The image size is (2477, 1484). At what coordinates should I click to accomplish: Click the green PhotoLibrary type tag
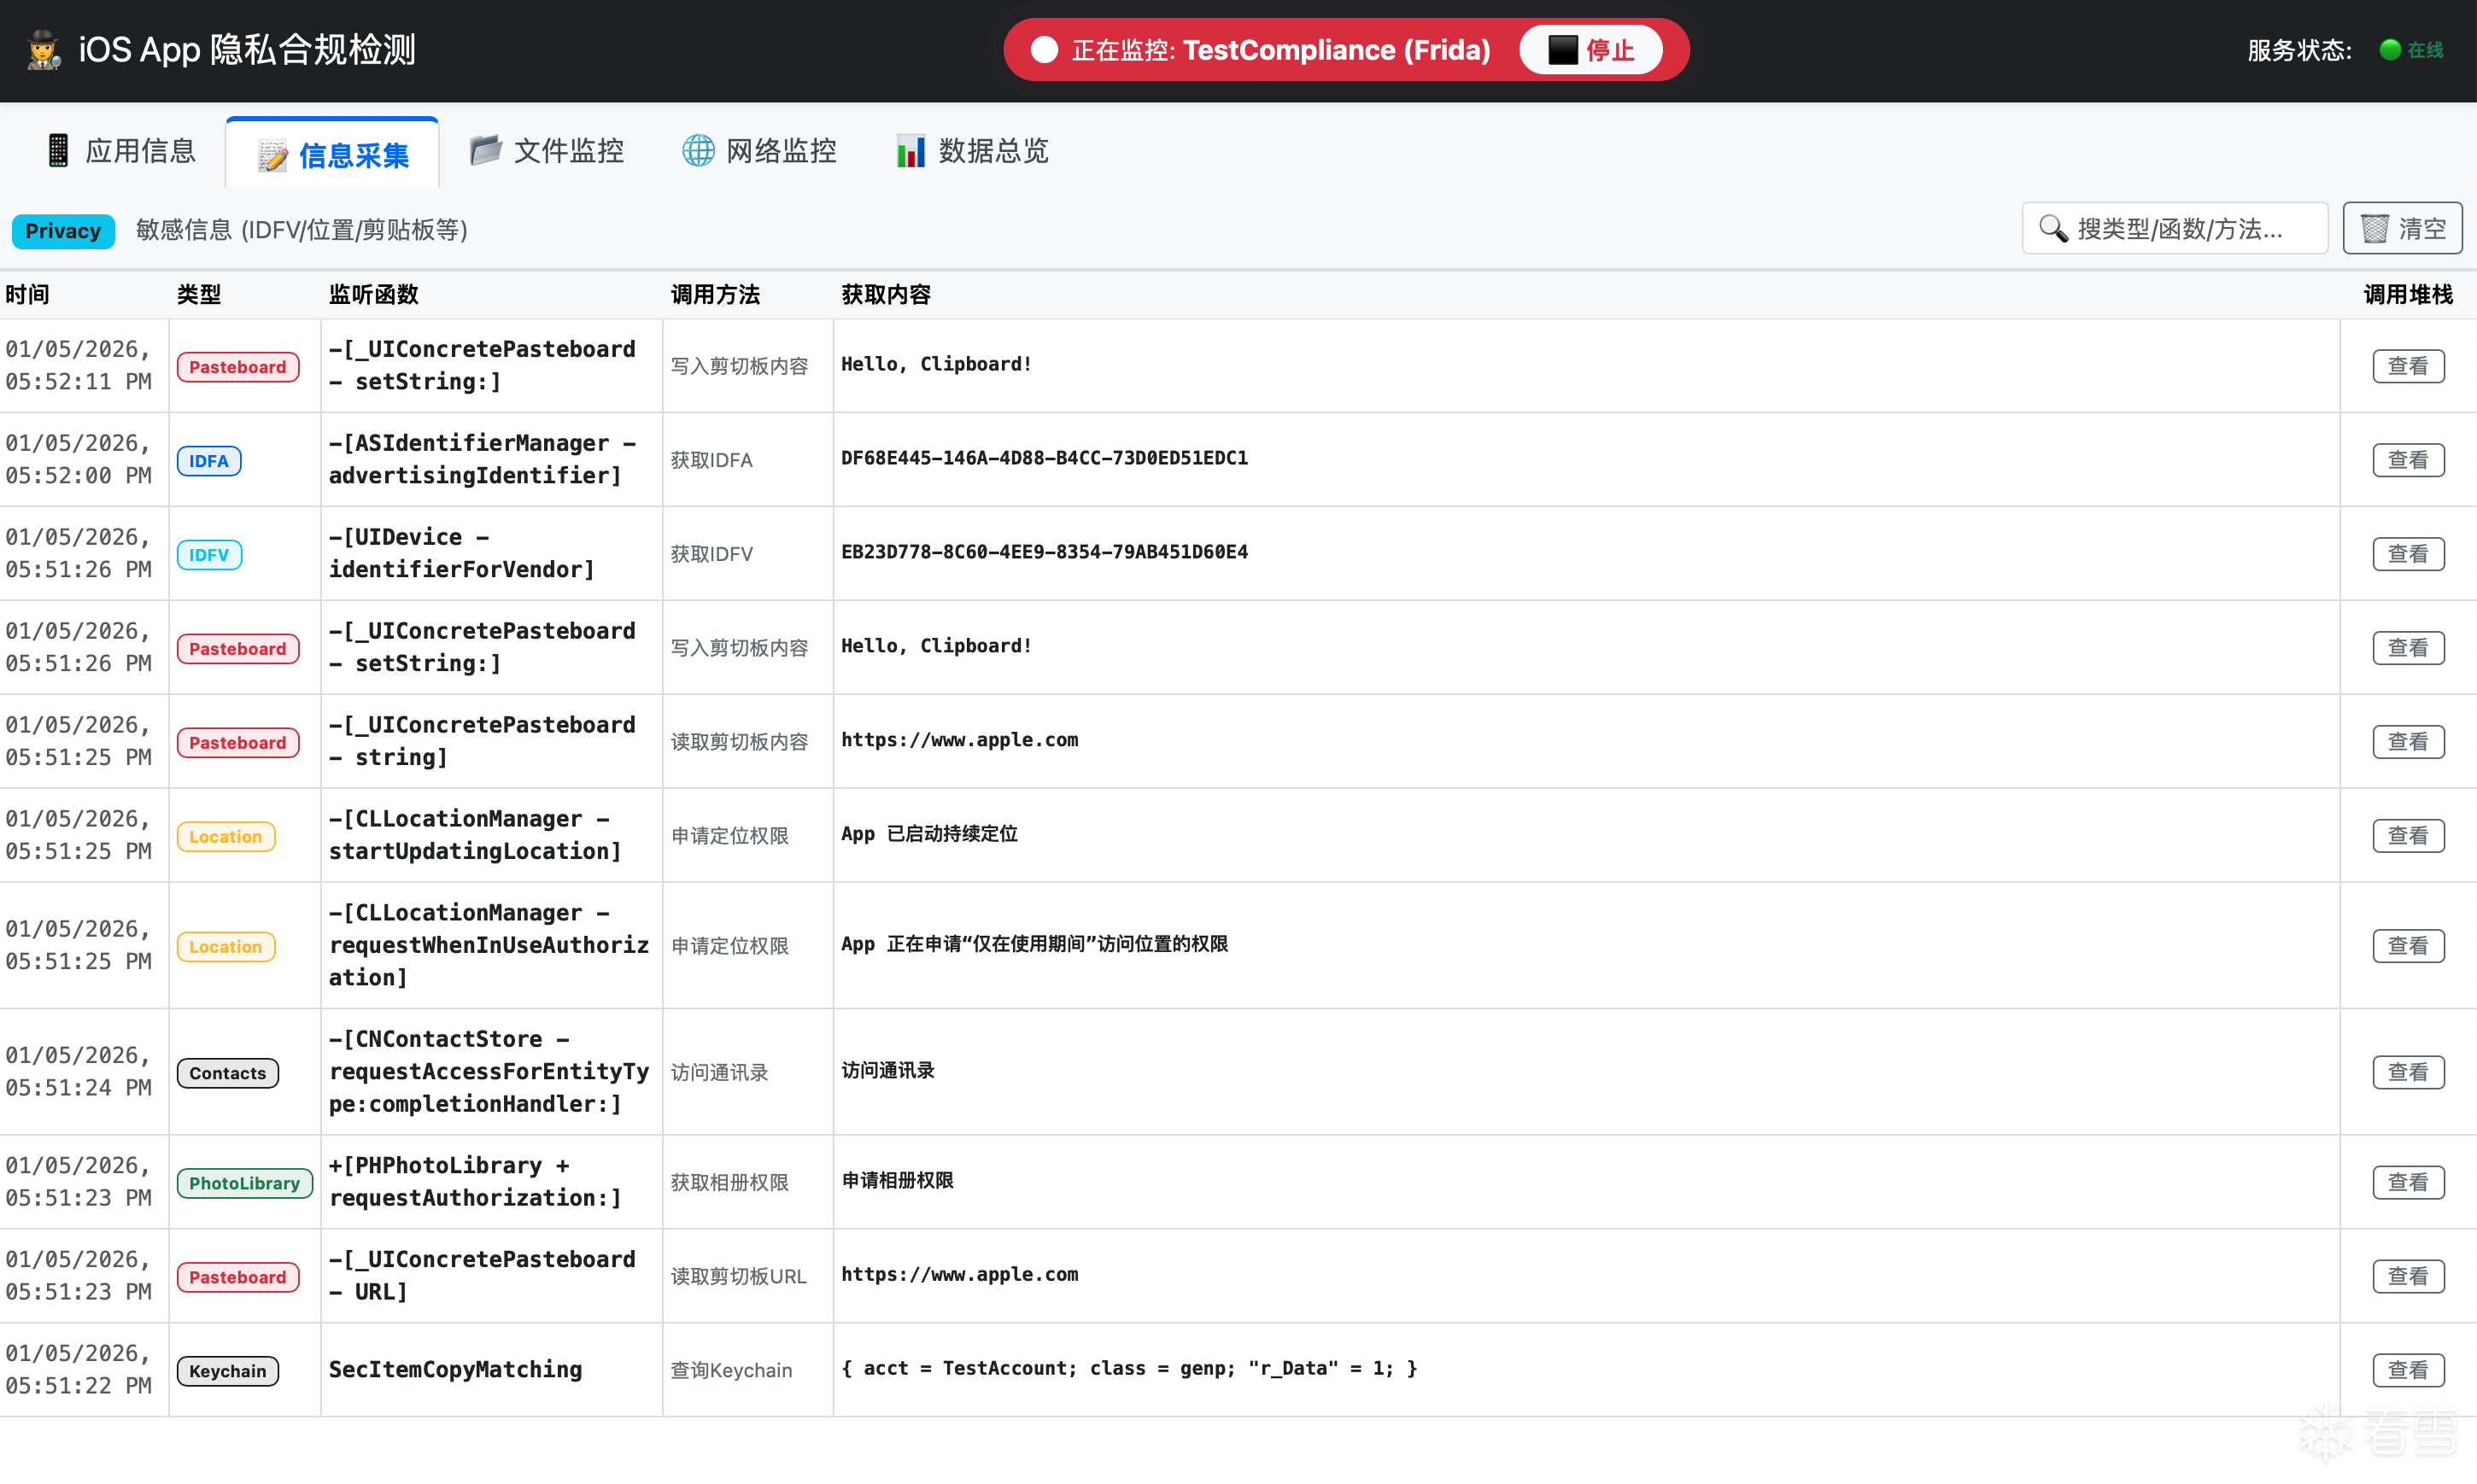(244, 1183)
